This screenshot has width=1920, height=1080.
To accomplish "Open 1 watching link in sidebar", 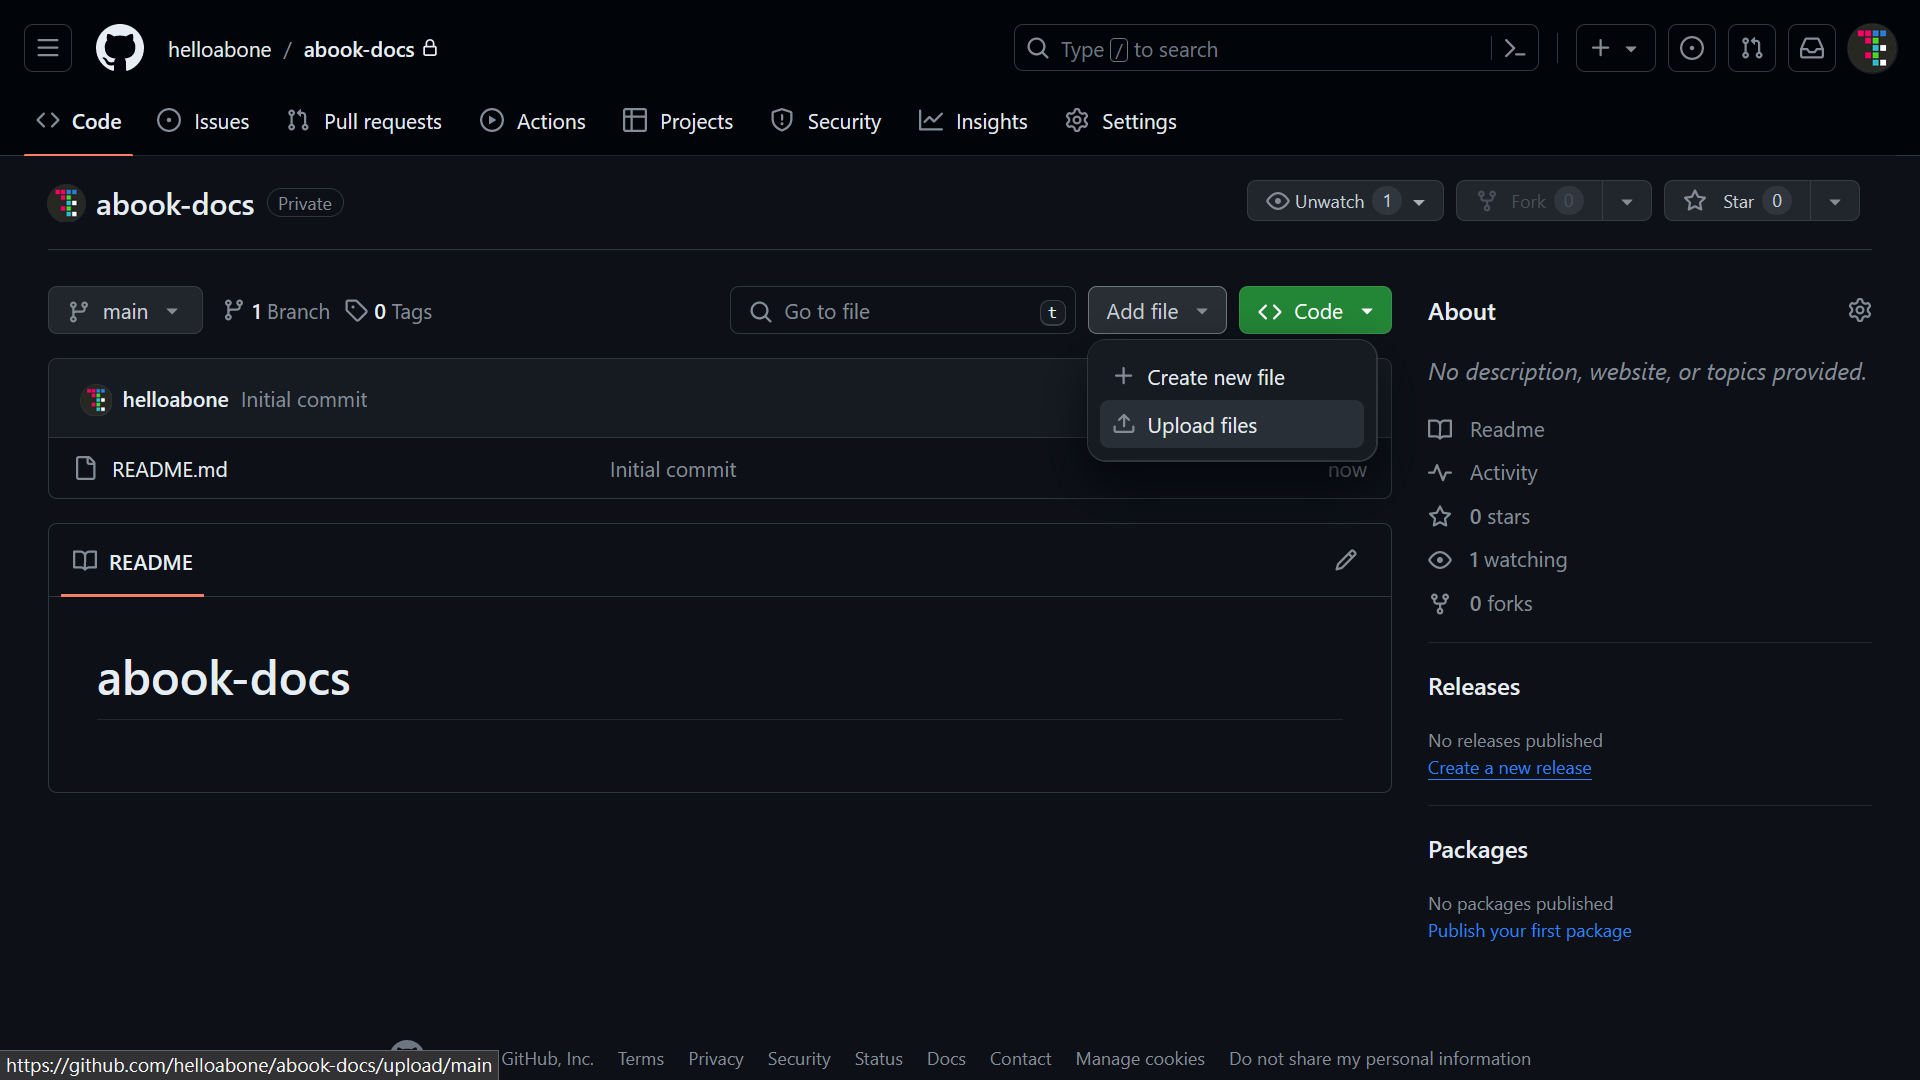I will [1497, 559].
